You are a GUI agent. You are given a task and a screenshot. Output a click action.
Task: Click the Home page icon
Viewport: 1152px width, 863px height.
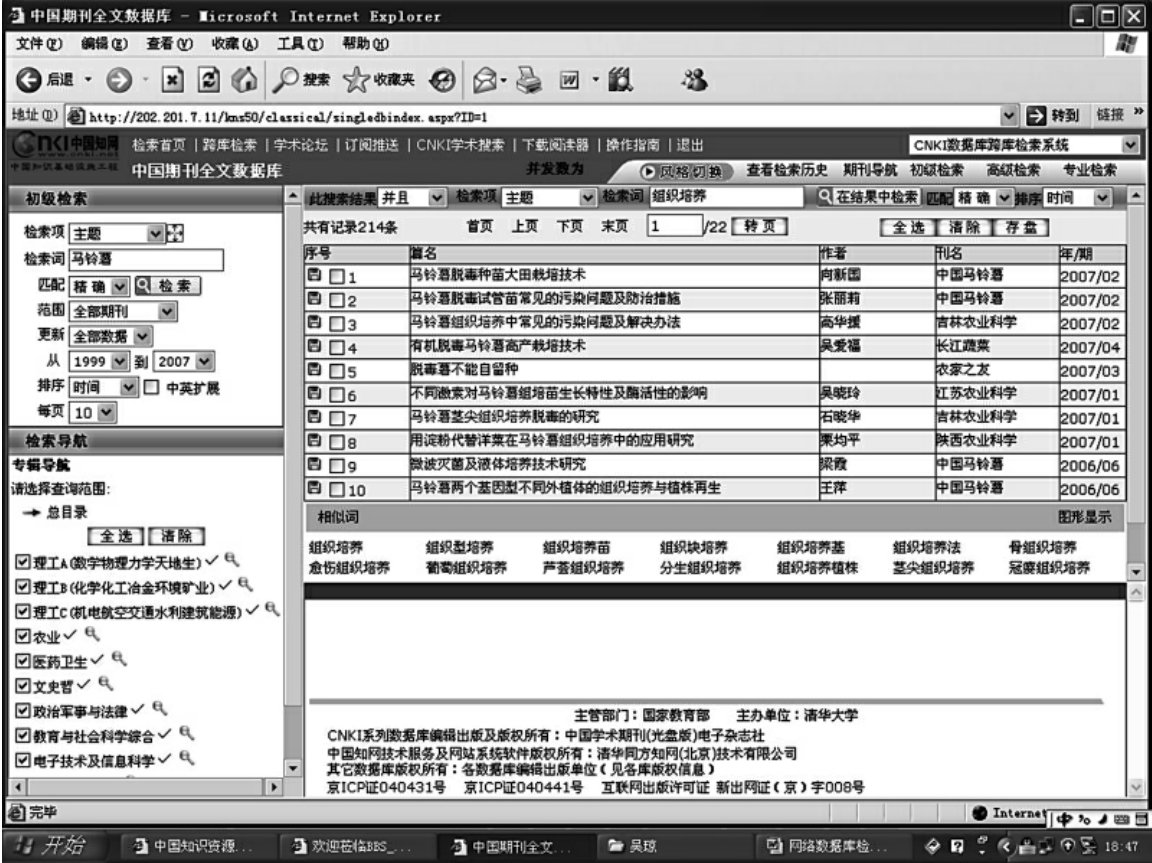click(245, 79)
